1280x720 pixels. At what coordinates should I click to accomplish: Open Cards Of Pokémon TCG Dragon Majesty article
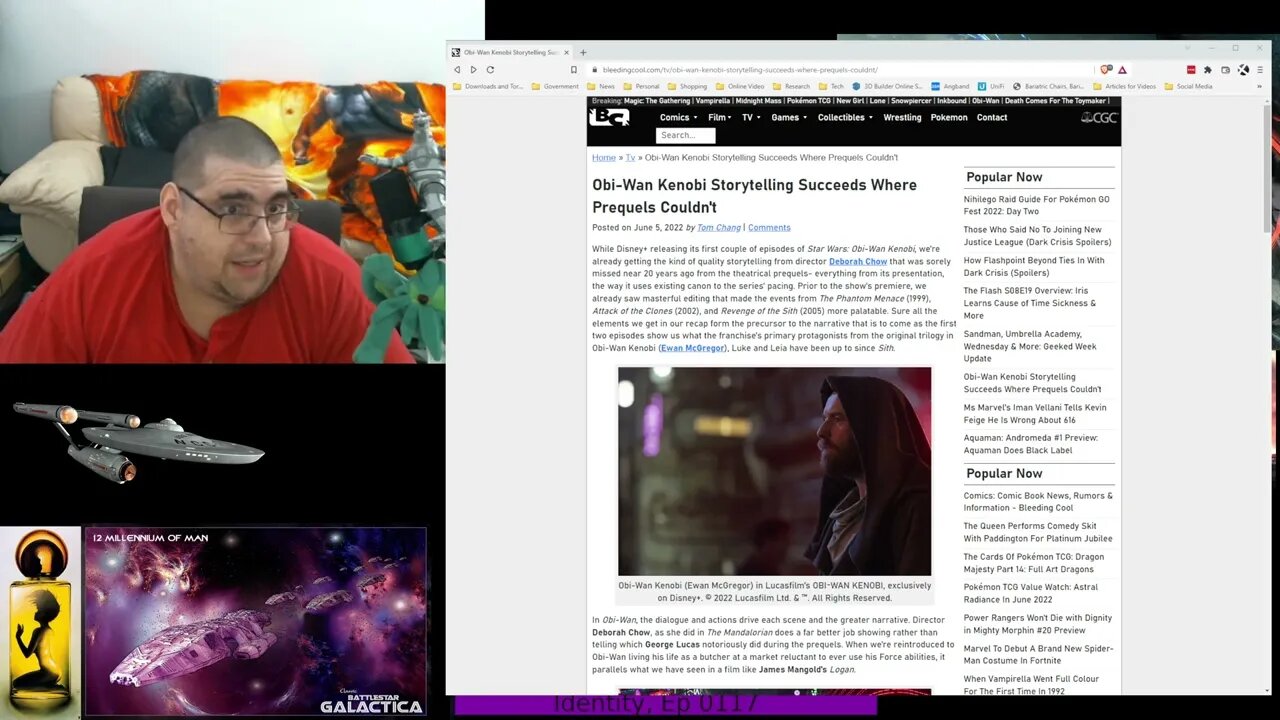1034,563
